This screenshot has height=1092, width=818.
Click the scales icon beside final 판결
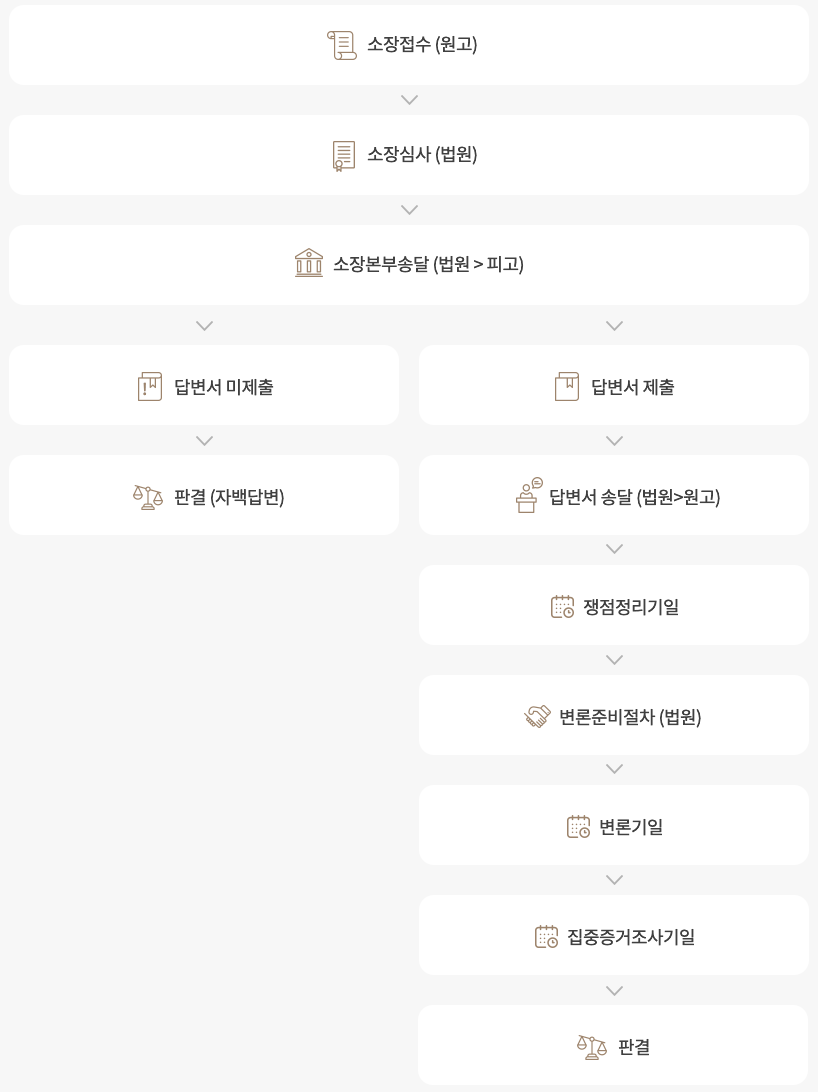(x=592, y=1047)
